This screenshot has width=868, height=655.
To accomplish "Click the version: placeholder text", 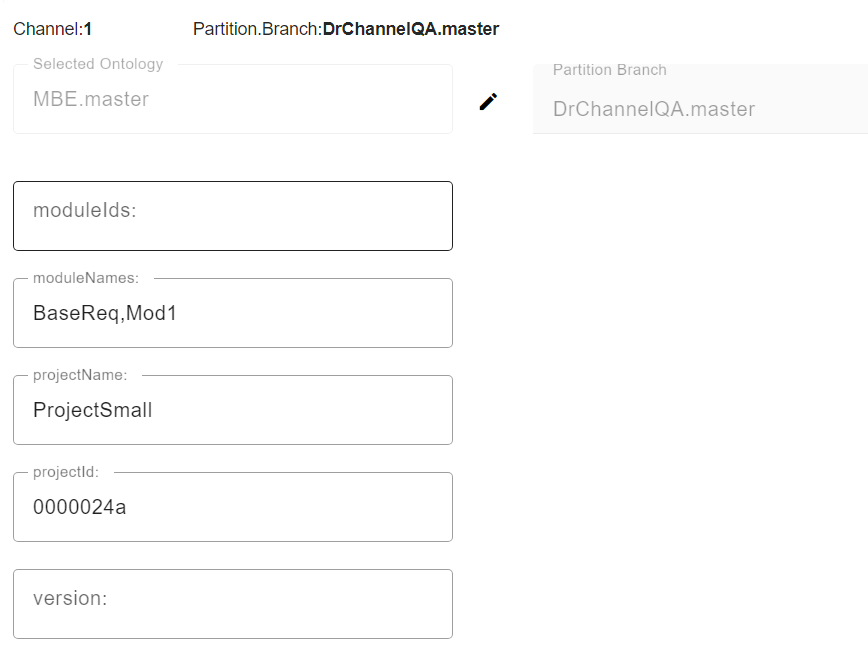I will (x=70, y=598).
